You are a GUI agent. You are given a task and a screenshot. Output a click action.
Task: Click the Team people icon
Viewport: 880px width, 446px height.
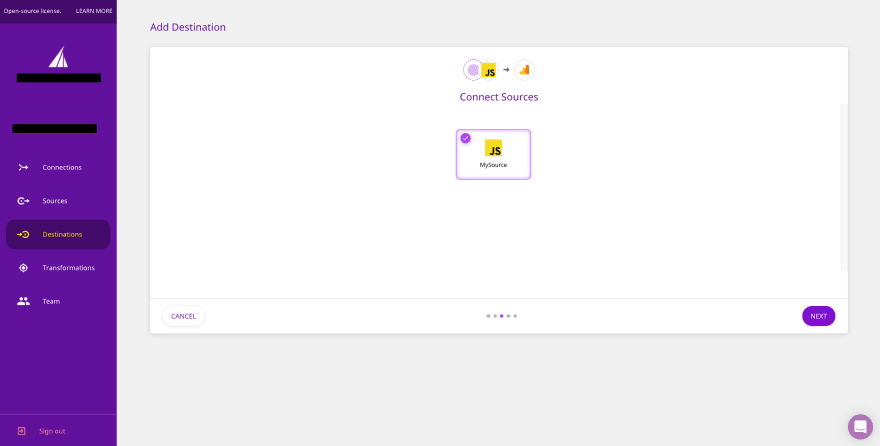[23, 301]
